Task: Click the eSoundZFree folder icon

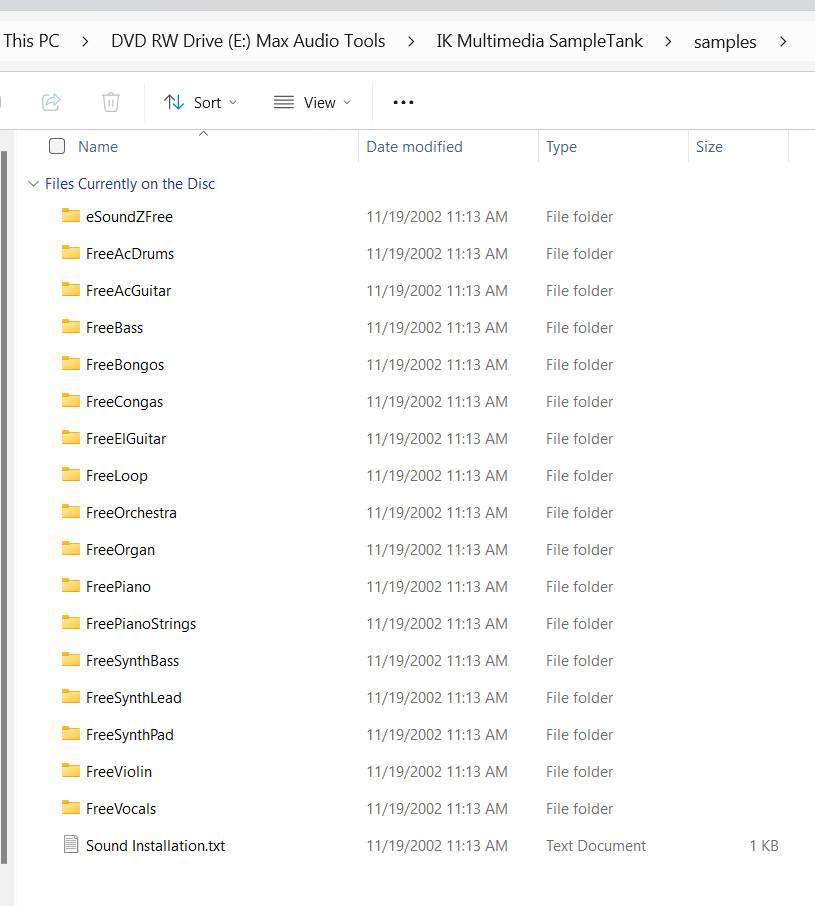Action: tap(70, 216)
